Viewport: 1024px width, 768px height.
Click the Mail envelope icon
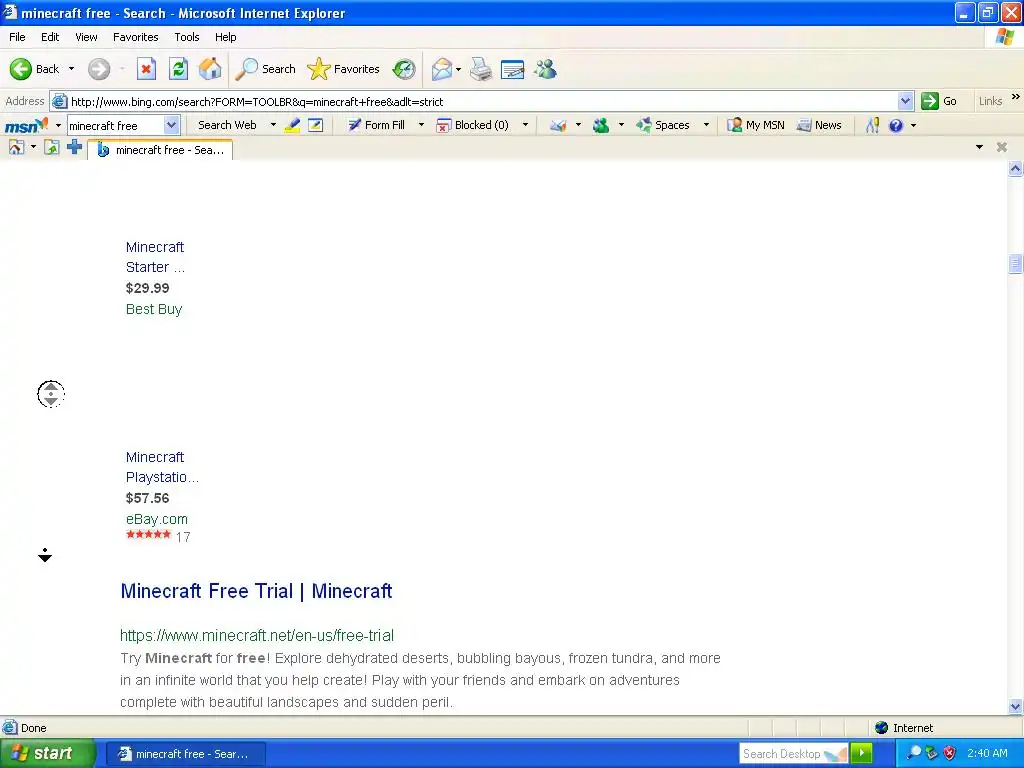click(x=442, y=69)
